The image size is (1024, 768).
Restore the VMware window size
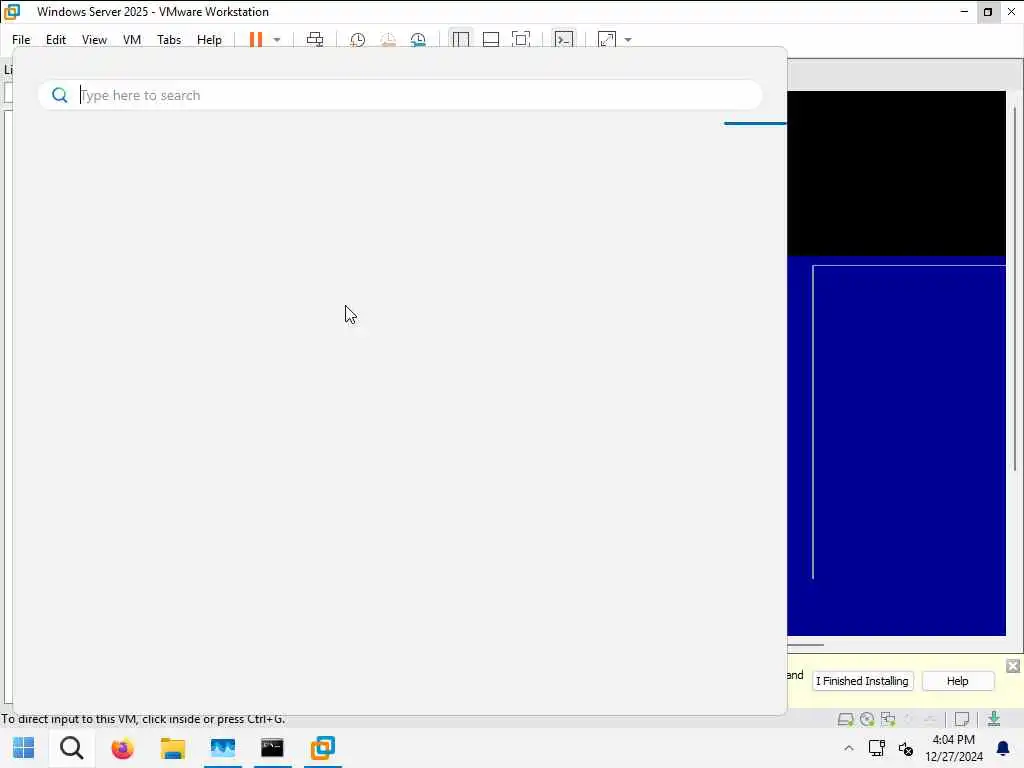point(987,12)
